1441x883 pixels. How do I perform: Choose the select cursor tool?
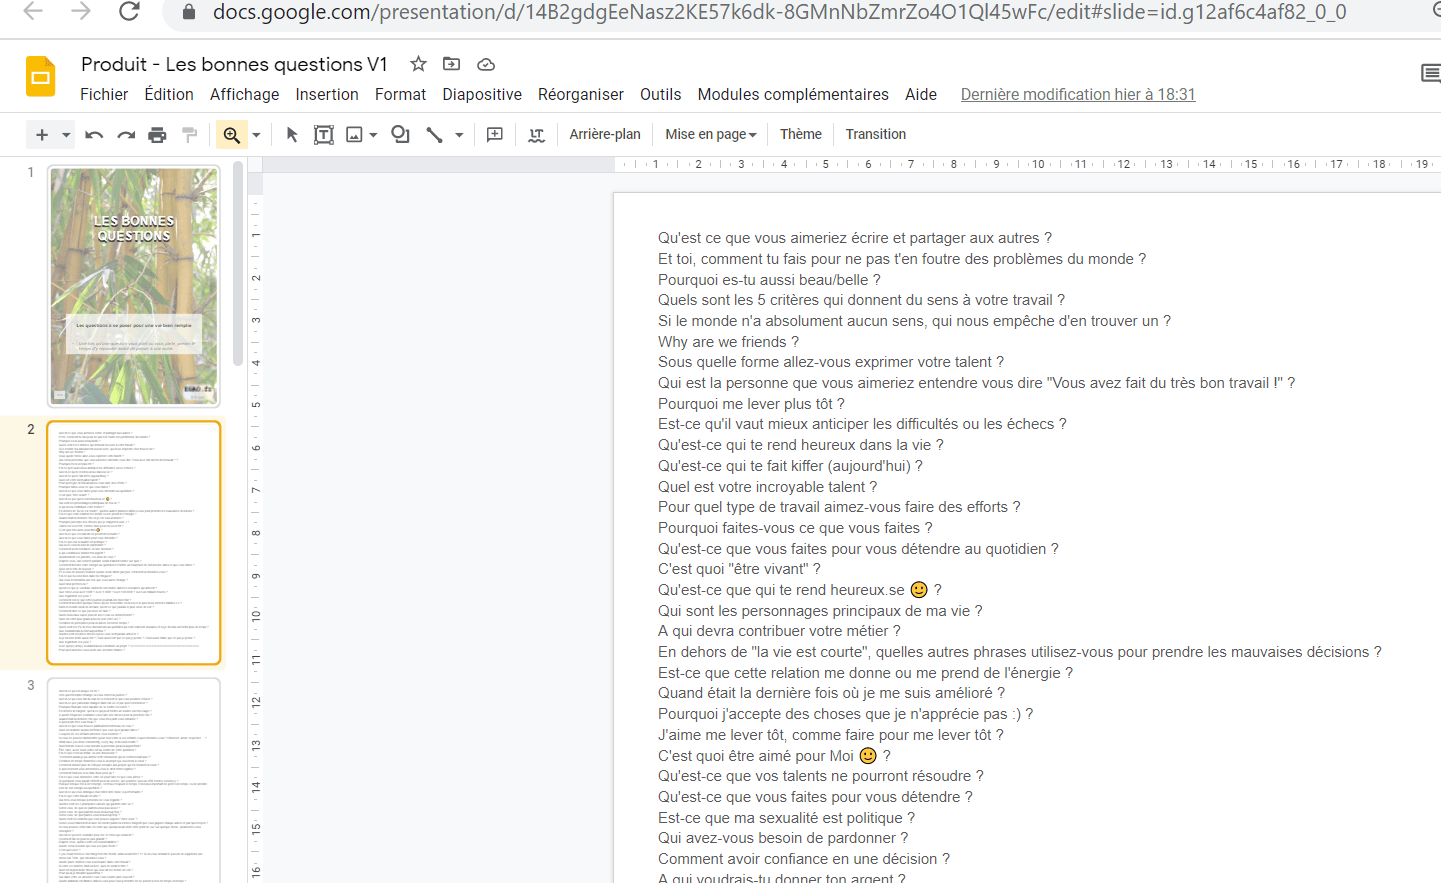tap(292, 134)
